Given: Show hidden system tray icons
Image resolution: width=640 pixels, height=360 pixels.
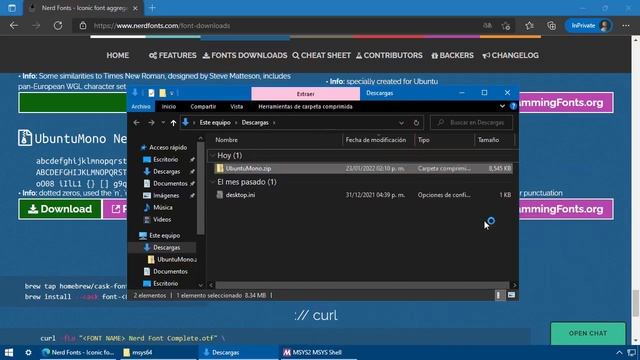Looking at the screenshot, I should point(619,353).
